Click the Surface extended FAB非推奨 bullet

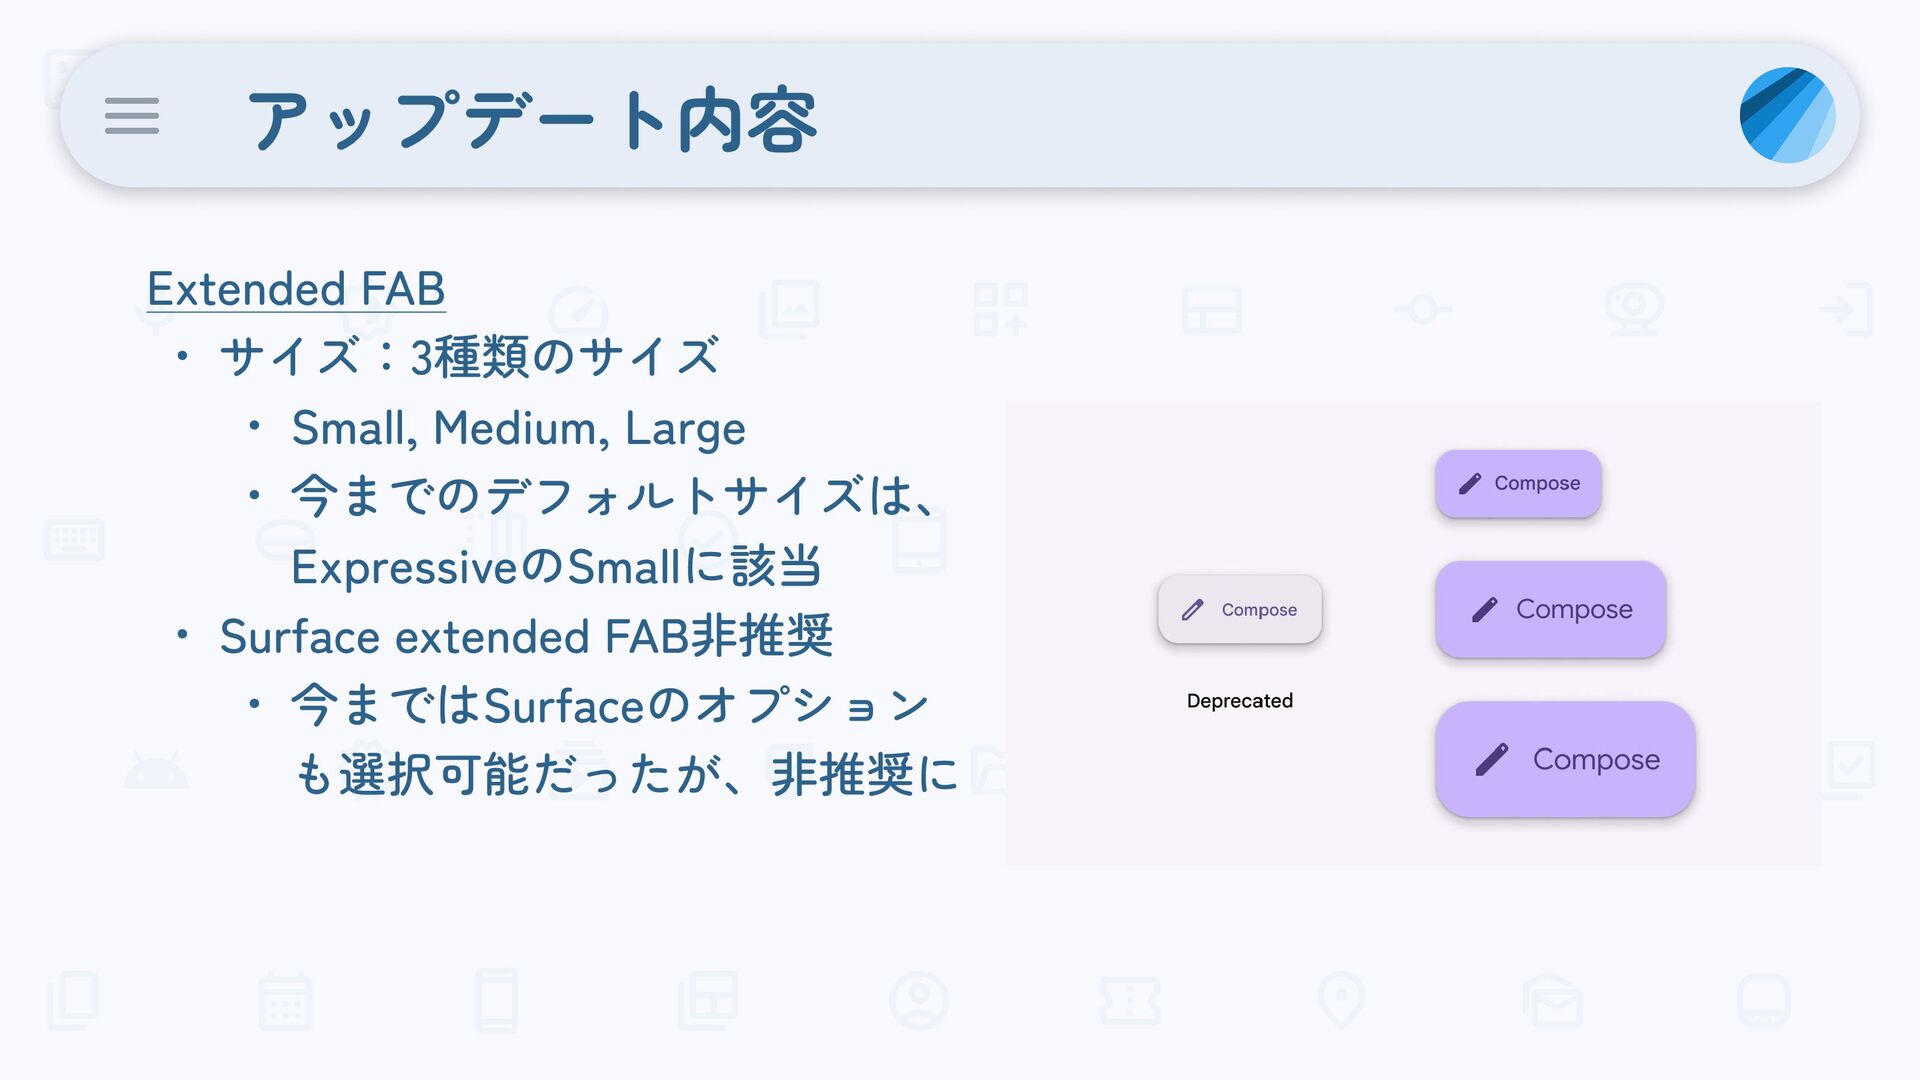click(x=526, y=636)
